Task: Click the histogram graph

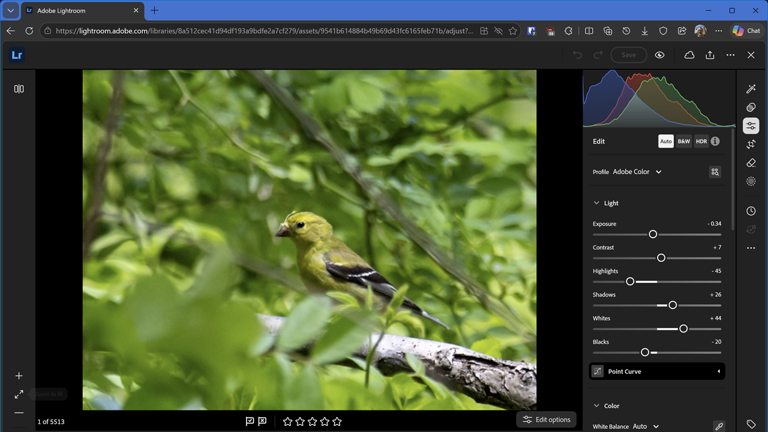Action: (x=659, y=98)
